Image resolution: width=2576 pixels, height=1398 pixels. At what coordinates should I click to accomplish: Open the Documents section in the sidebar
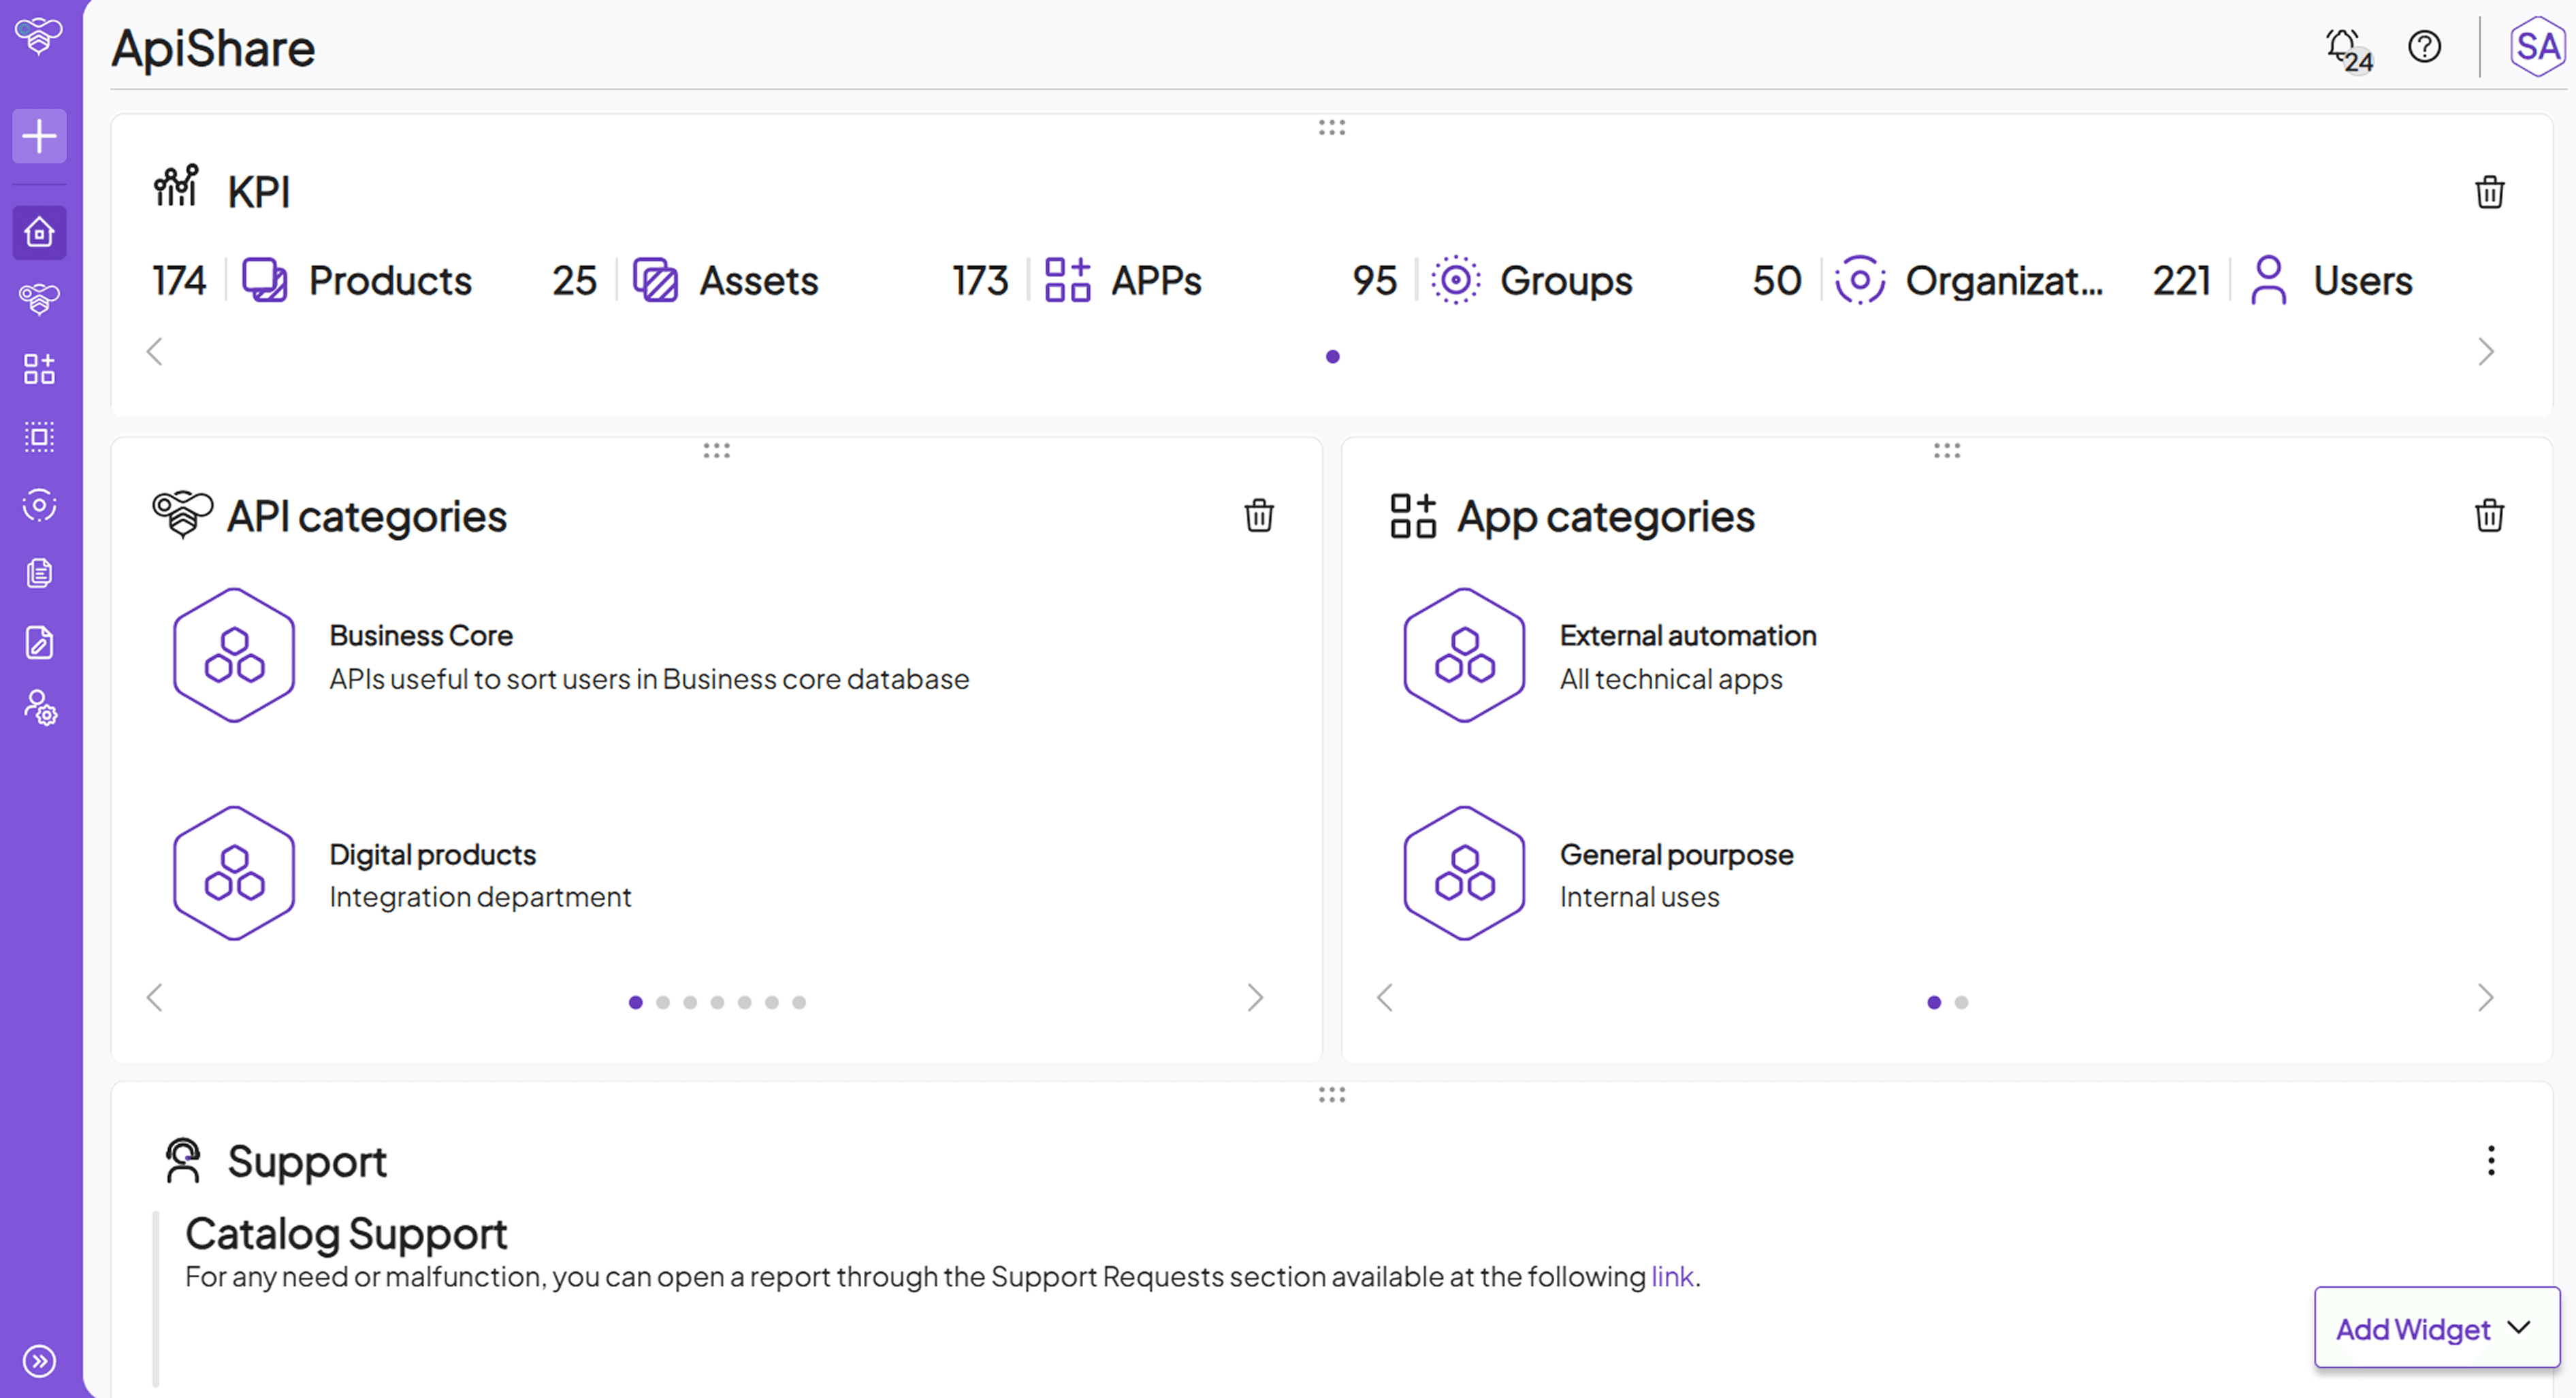[x=40, y=573]
